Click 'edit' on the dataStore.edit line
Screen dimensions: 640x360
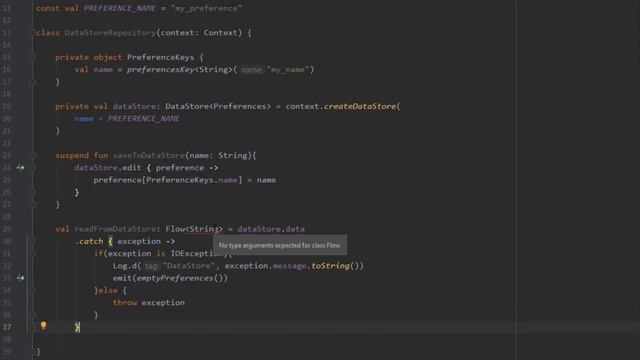pos(132,167)
